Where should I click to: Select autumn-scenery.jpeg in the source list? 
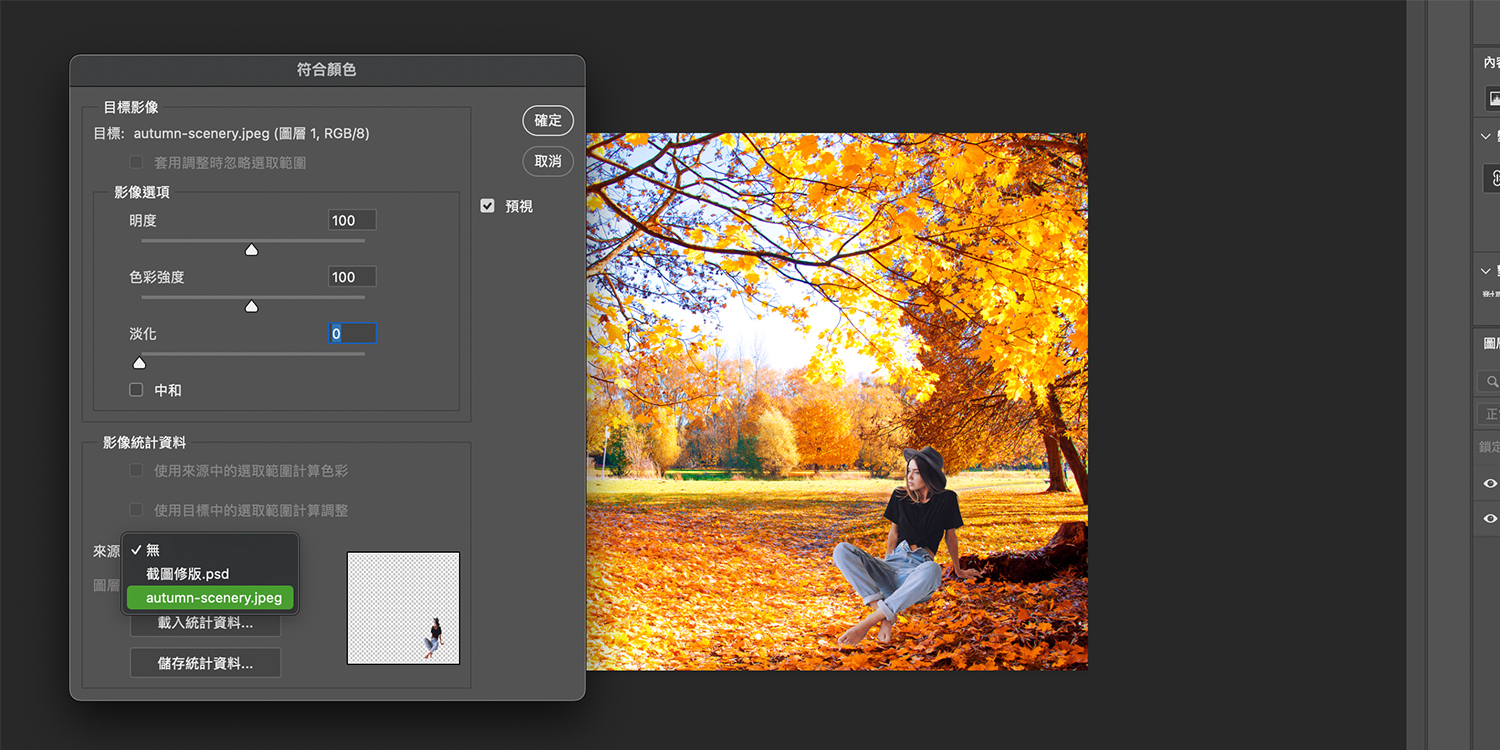click(210, 598)
